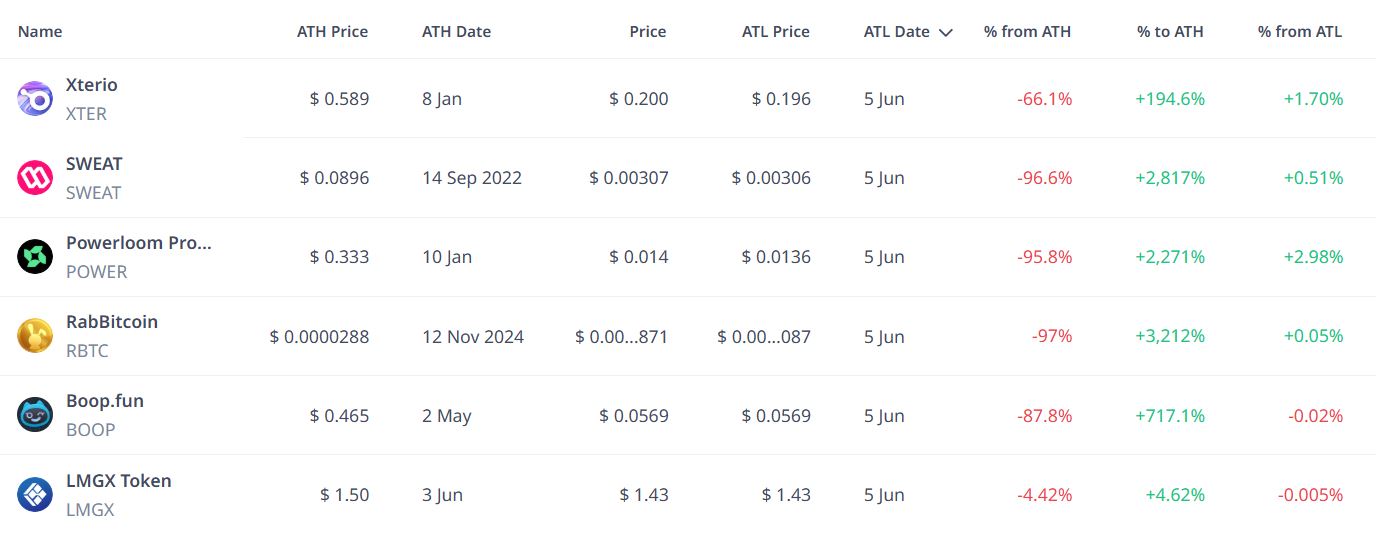
Task: Toggle ATL Date sort direction chevron
Action: pyautogui.click(x=945, y=32)
